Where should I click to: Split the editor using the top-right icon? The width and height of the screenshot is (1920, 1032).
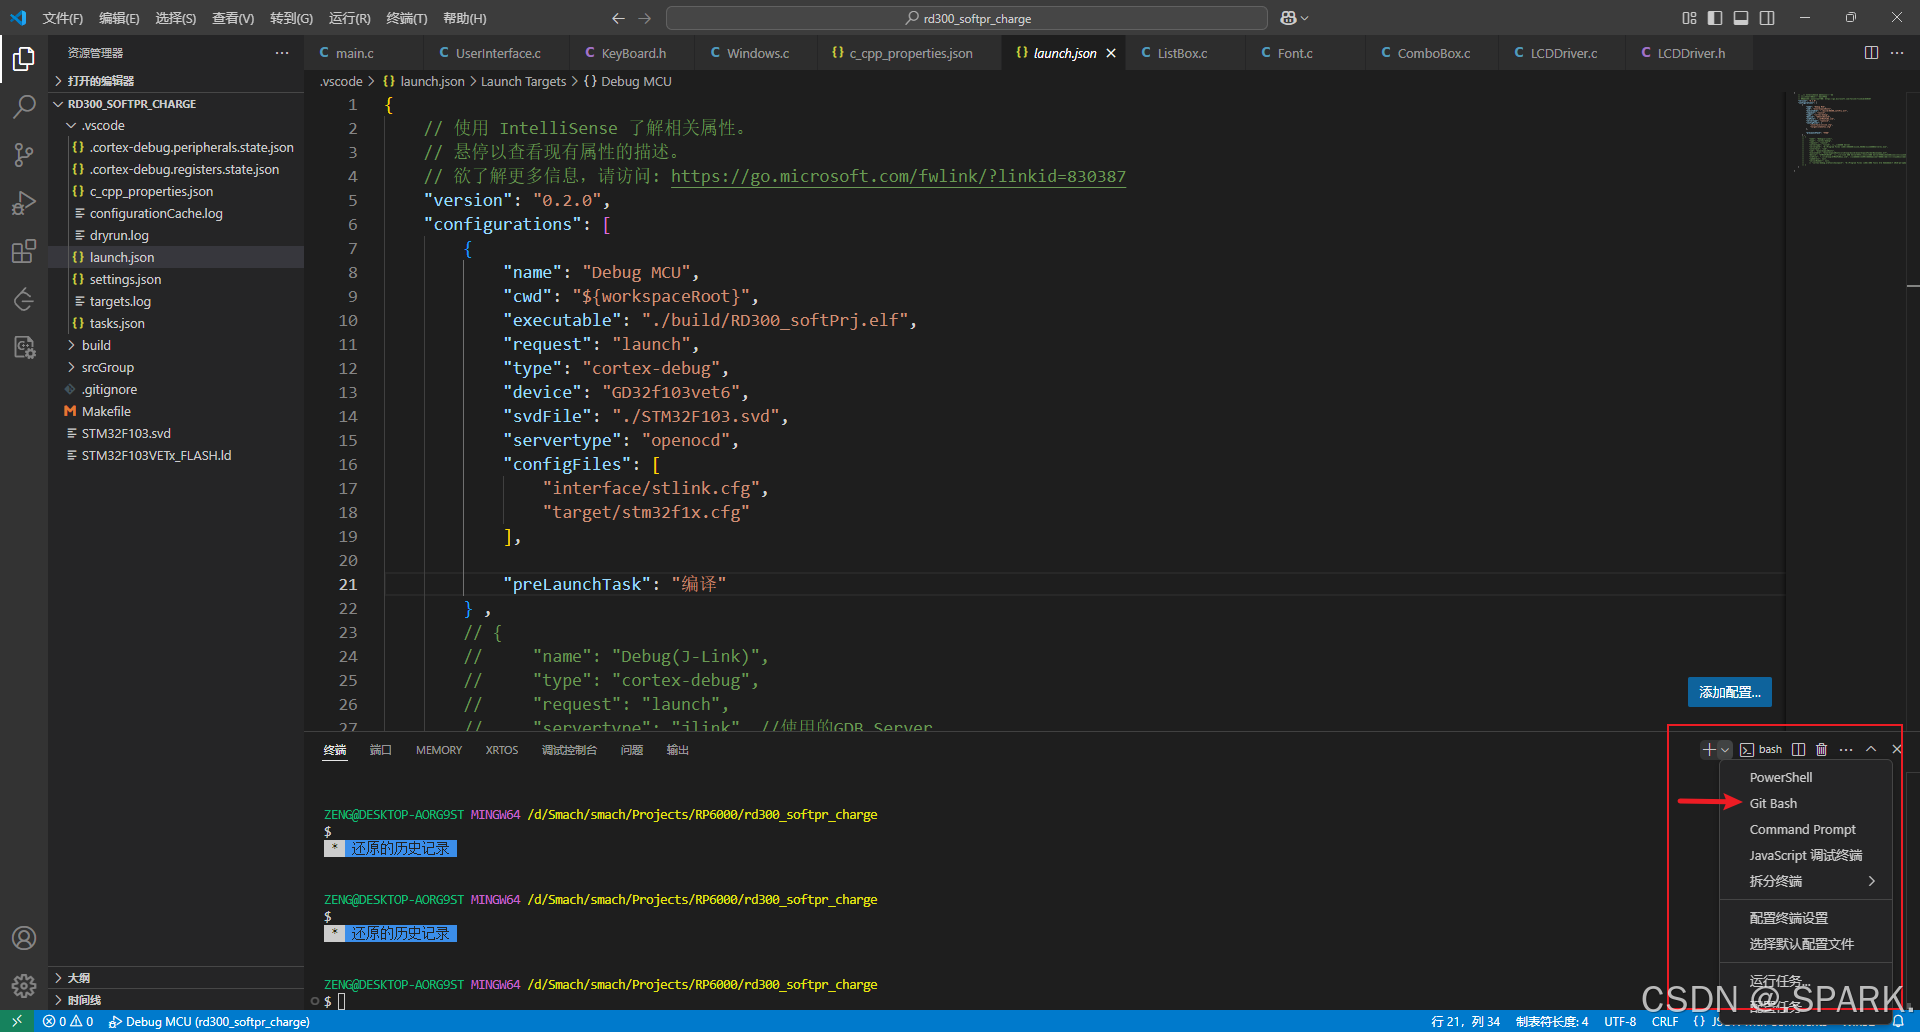click(x=1870, y=53)
